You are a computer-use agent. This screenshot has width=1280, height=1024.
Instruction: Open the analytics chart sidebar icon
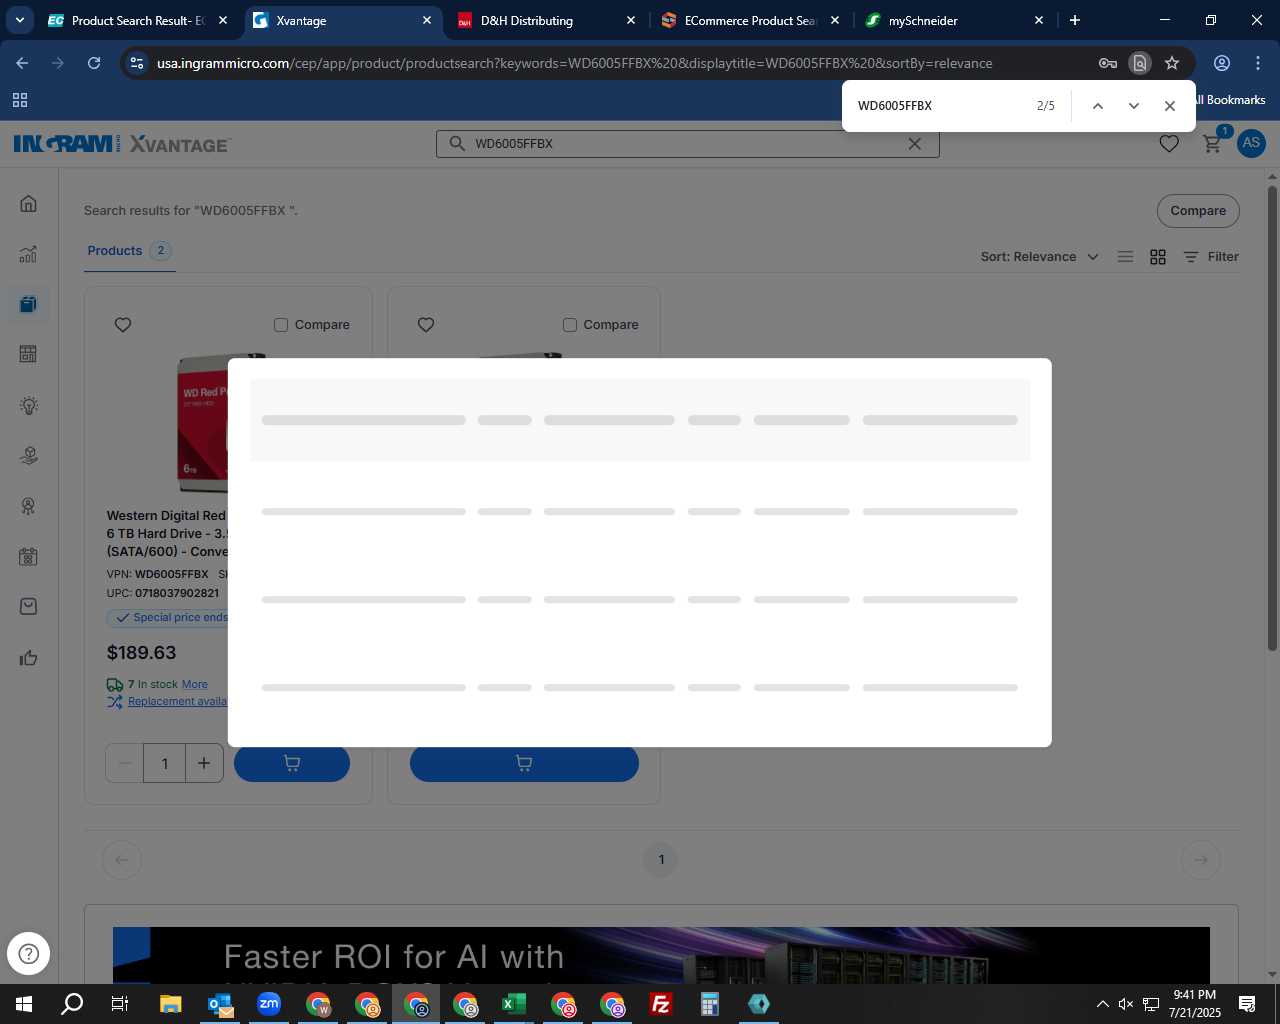click(28, 254)
